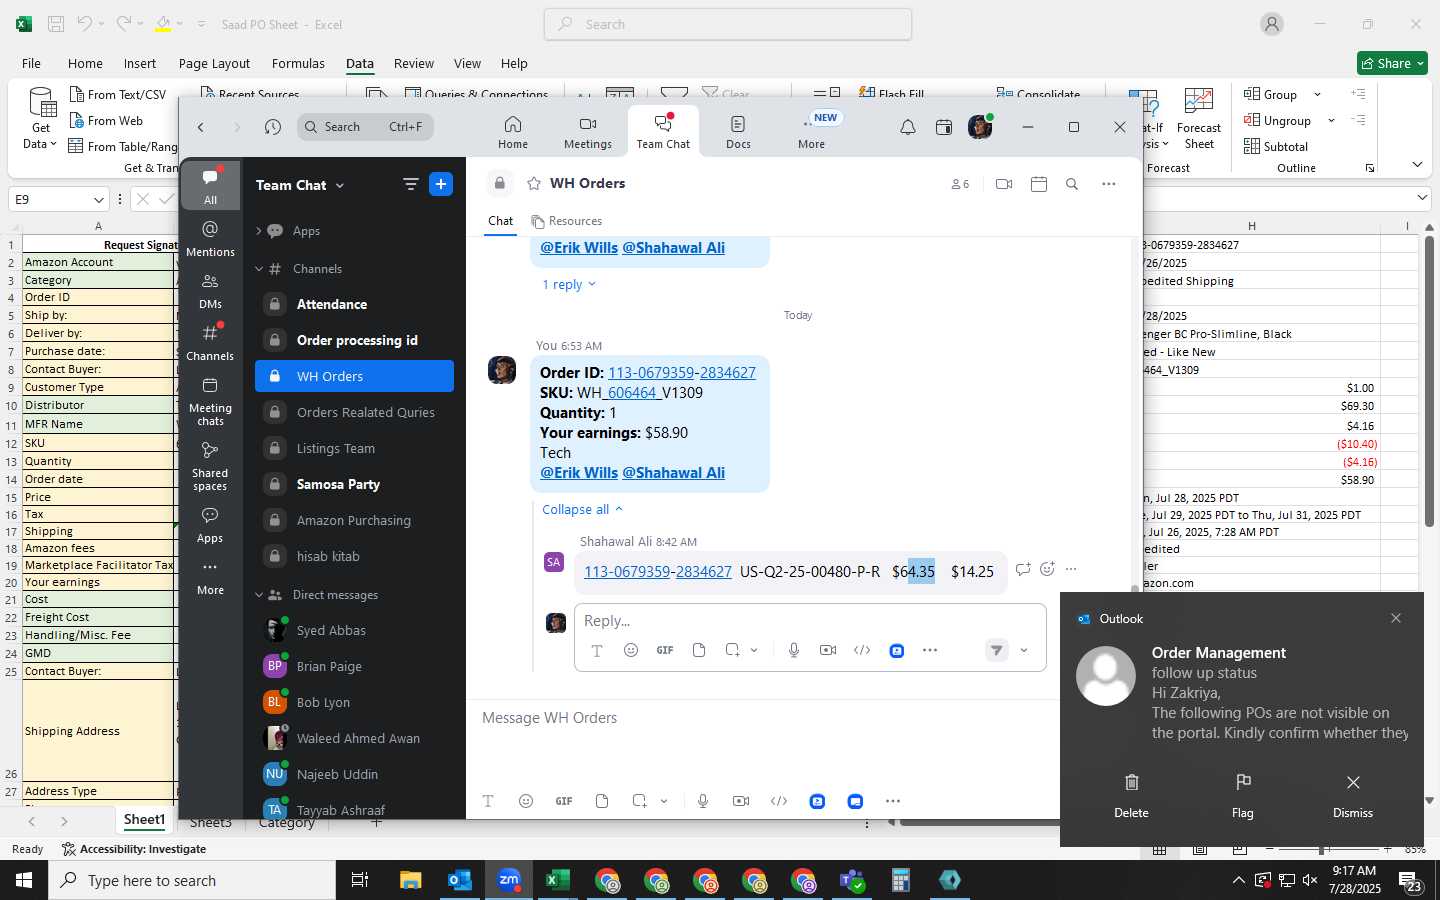Open Excel Group dropdown arrow
The height and width of the screenshot is (900, 1440).
point(1317,94)
